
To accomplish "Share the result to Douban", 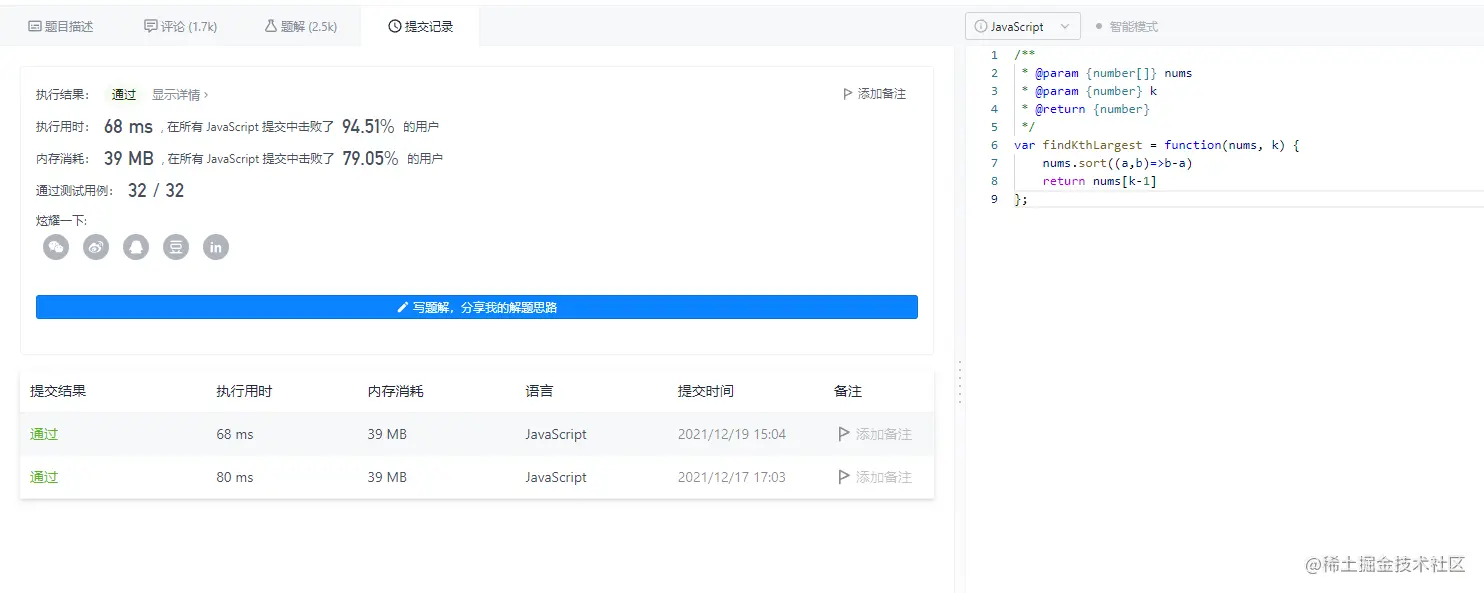I will point(176,247).
